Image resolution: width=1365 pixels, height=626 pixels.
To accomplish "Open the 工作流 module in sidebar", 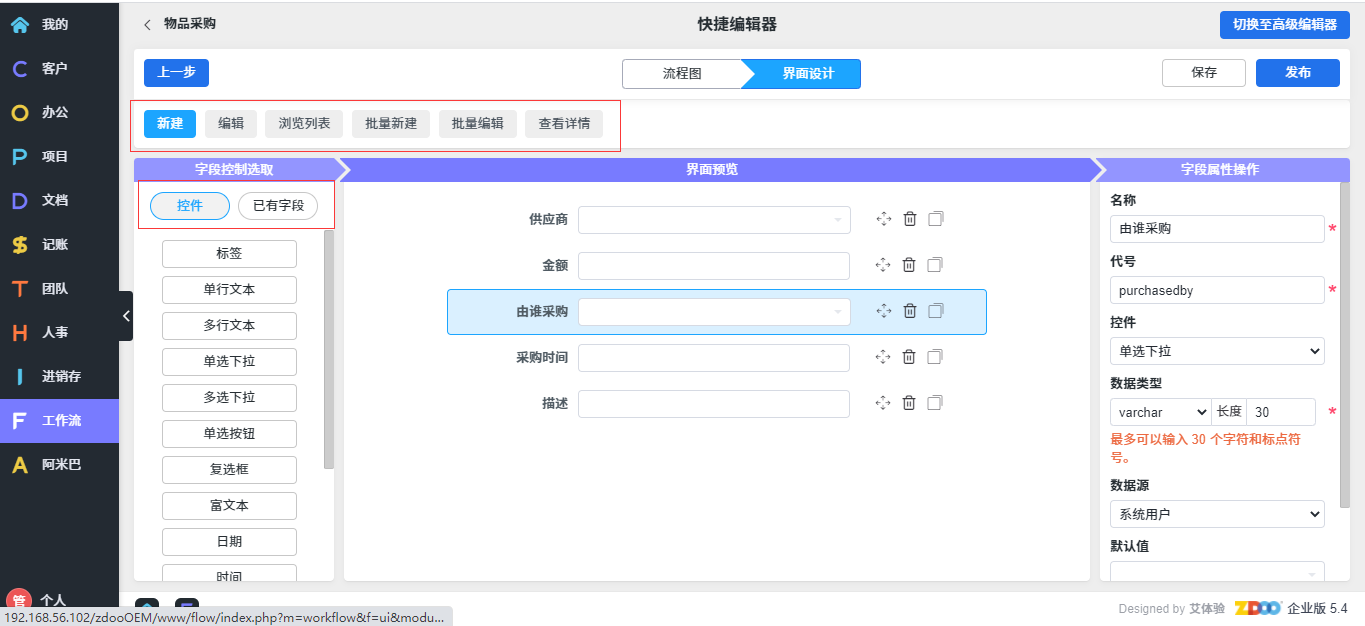I will click(x=60, y=421).
